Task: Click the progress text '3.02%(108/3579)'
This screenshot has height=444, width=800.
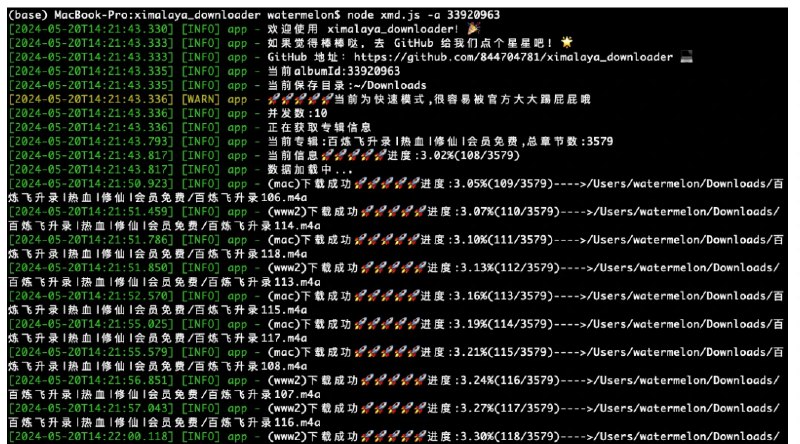Action: (469, 155)
